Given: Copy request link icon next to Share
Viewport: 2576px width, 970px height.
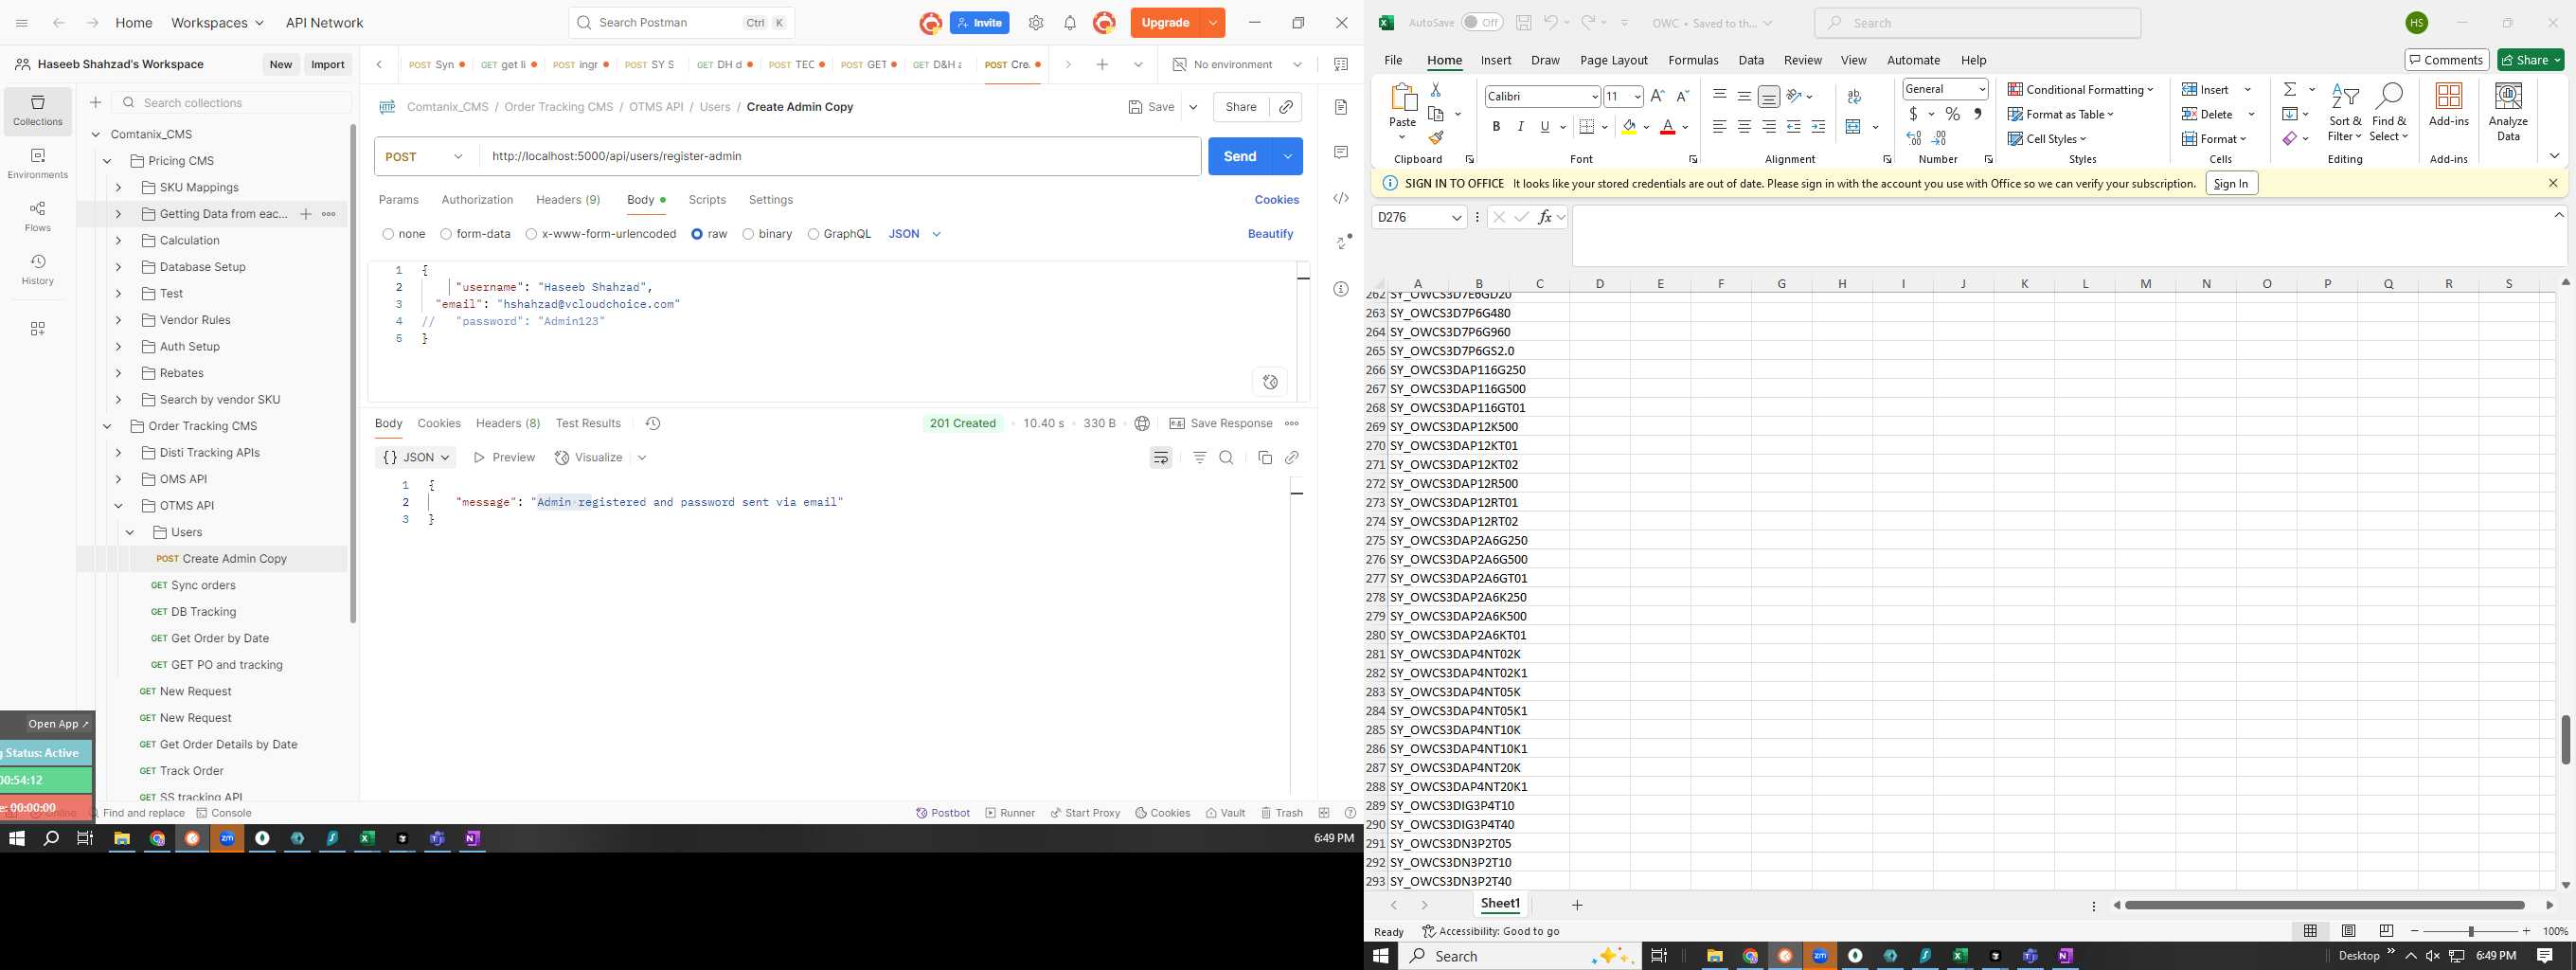Looking at the screenshot, I should point(1286,107).
